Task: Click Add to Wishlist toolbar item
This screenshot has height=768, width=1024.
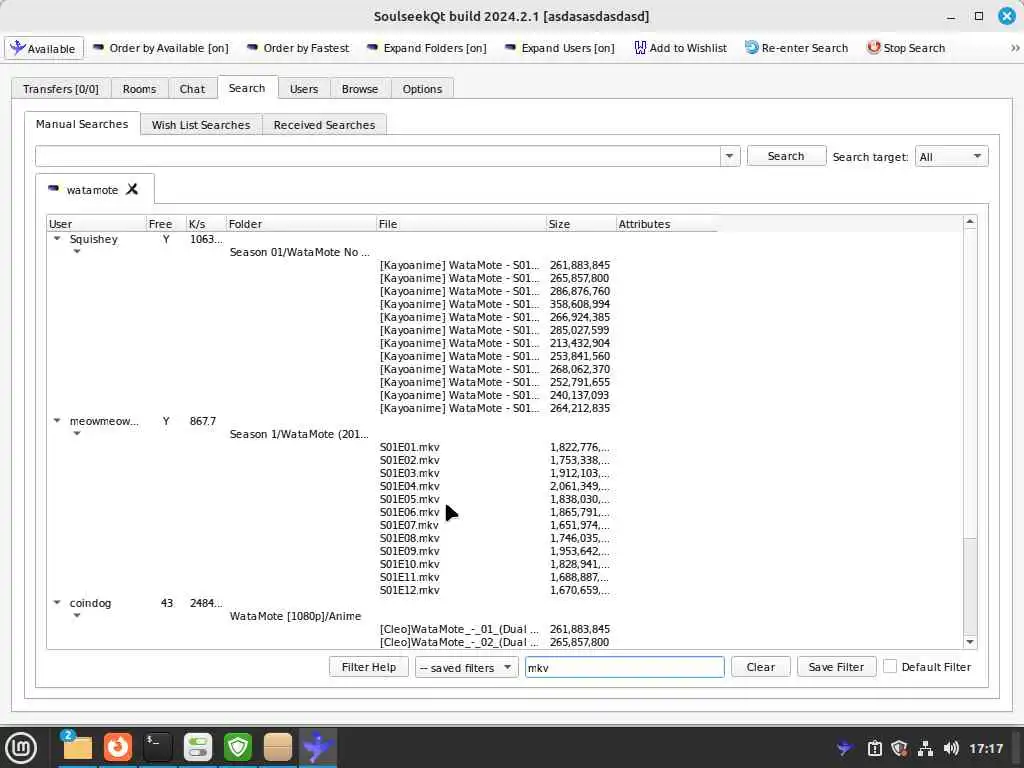Action: pos(680,48)
